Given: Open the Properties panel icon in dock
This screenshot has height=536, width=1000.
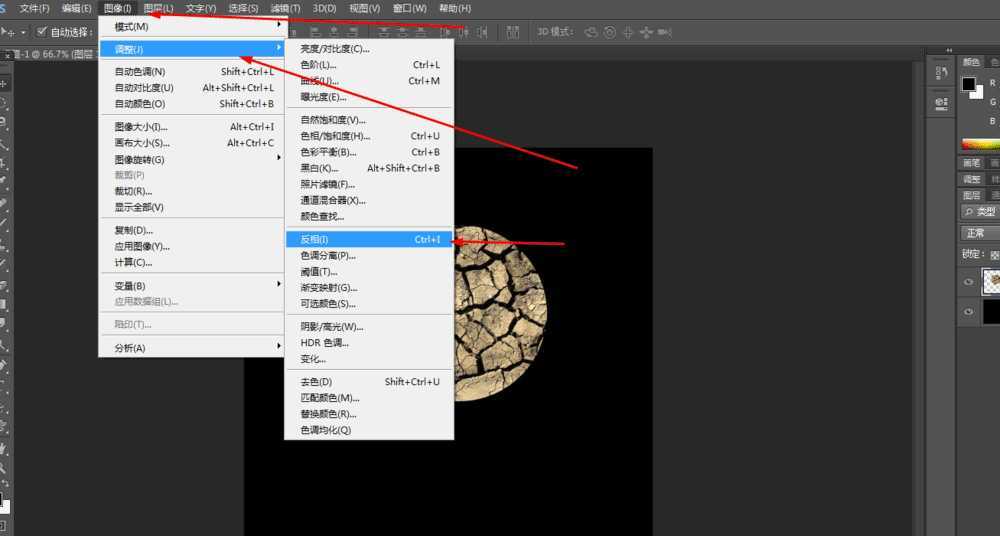Looking at the screenshot, I should click(x=940, y=103).
